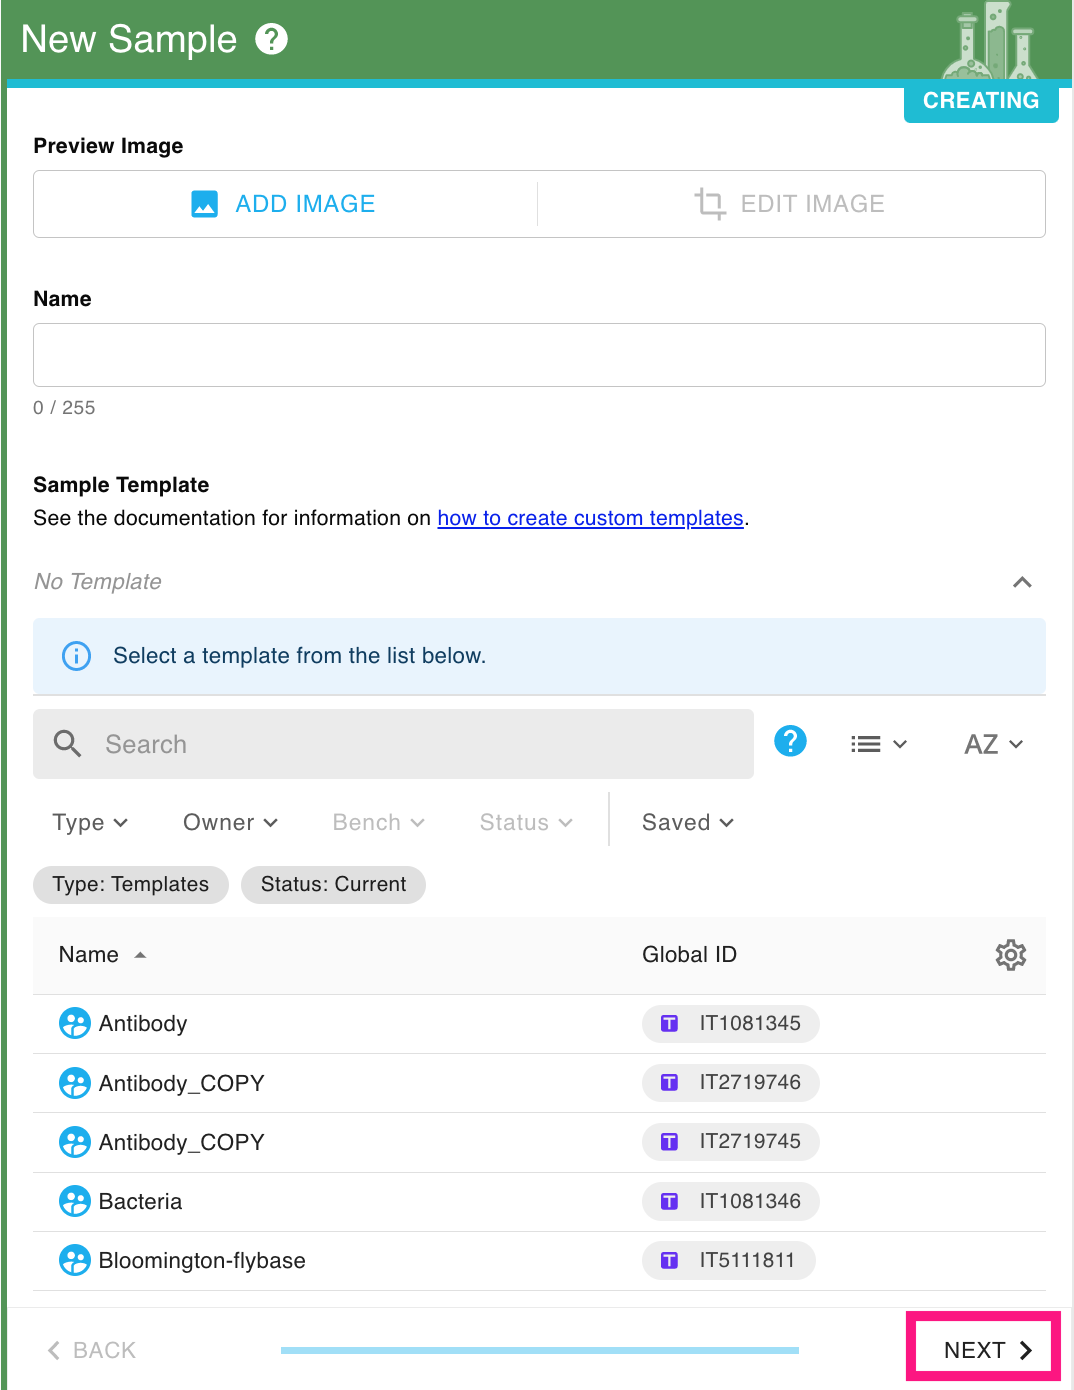The image size is (1074, 1390).
Task: Open the AZ sort order dropdown
Action: [993, 744]
